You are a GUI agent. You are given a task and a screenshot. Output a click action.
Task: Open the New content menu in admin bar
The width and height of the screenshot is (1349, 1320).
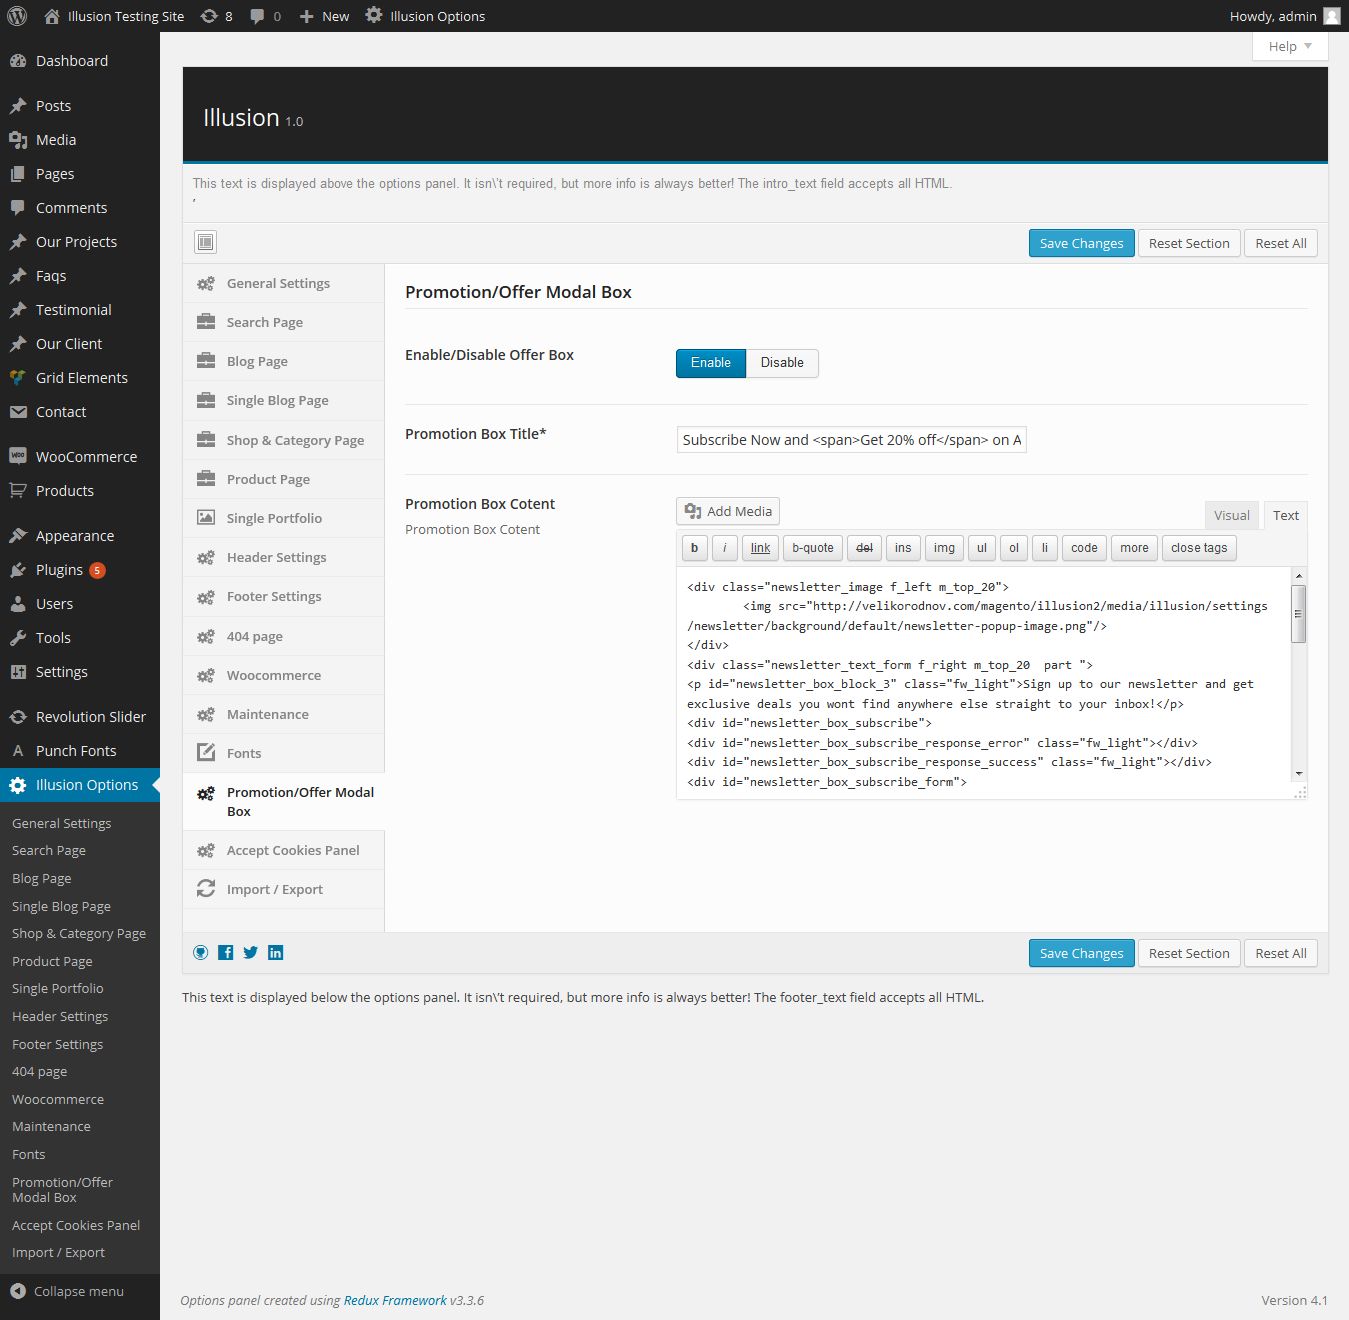pos(325,16)
